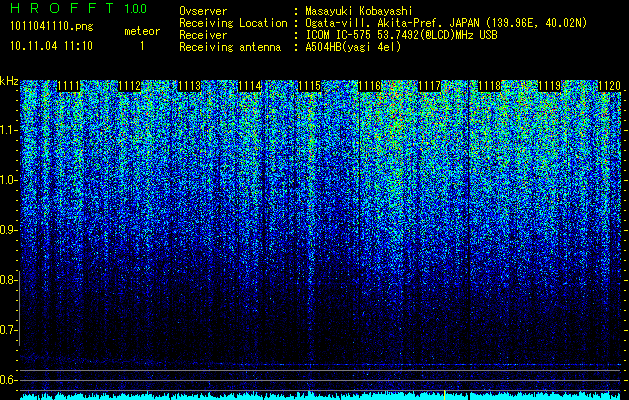Click the 1116 time marker
Image resolution: width=629 pixels, height=400 pixels.
click(x=370, y=86)
